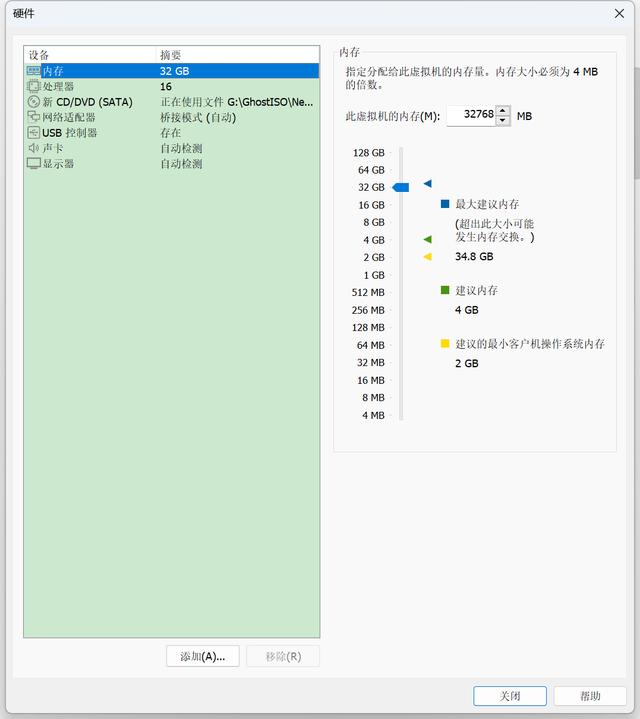Screen dimensions: 640x719
Task: Click the 256 MB slider label
Action: (x=368, y=310)
